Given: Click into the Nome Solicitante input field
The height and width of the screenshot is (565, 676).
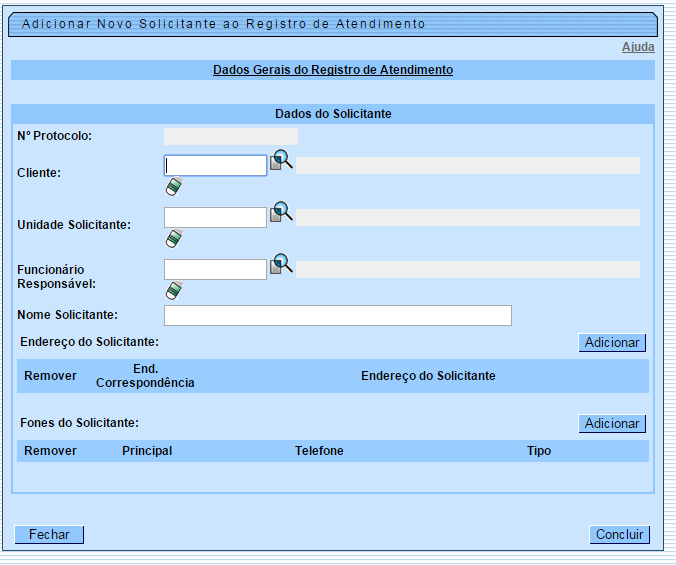Looking at the screenshot, I should point(338,315).
